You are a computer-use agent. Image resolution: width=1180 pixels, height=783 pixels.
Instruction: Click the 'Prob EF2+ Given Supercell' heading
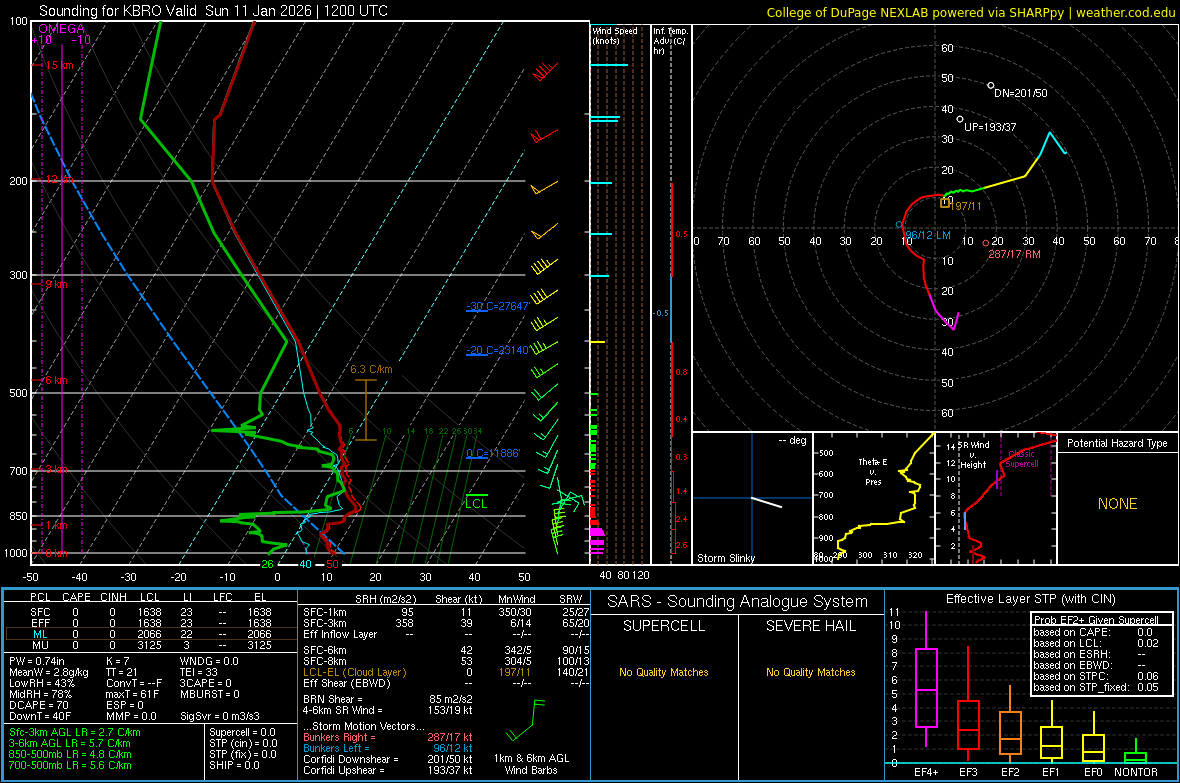[x=1096, y=620]
